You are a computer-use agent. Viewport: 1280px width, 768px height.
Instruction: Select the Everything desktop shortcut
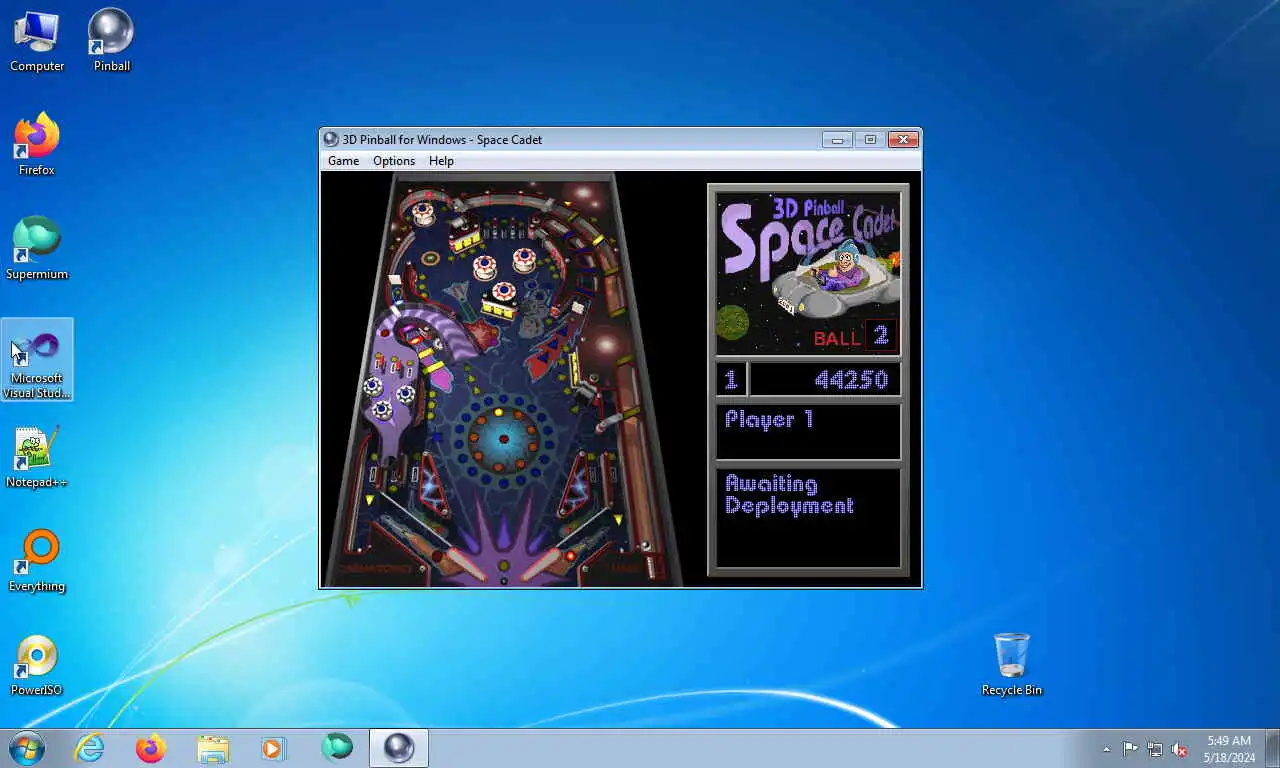37,562
